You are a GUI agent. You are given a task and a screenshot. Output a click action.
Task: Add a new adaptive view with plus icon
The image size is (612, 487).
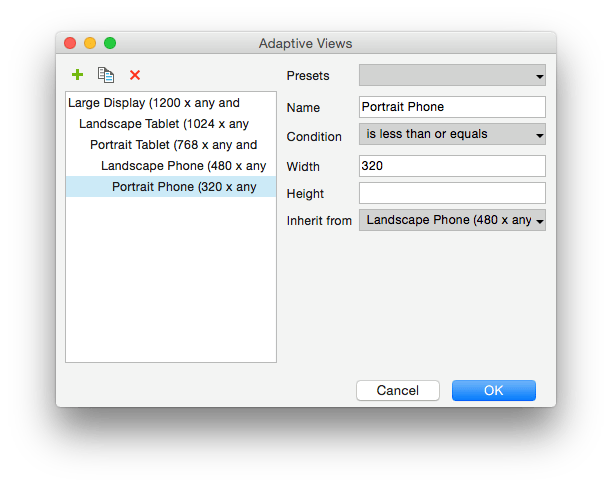tap(77, 75)
